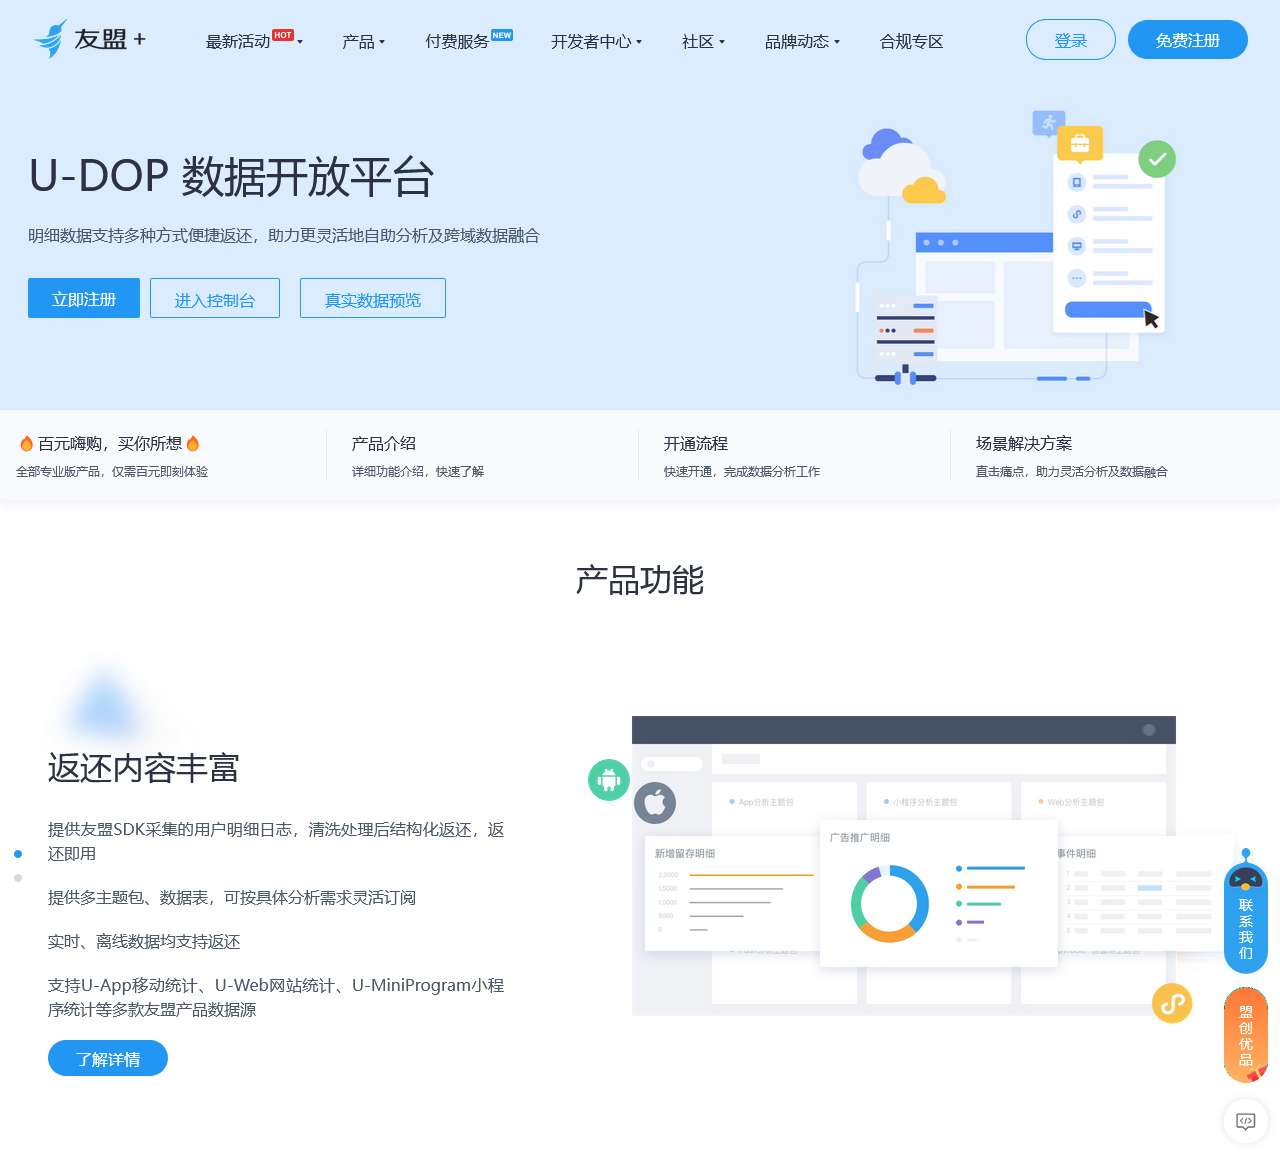Click the flame icon before 百元嗨购

pos(27,443)
